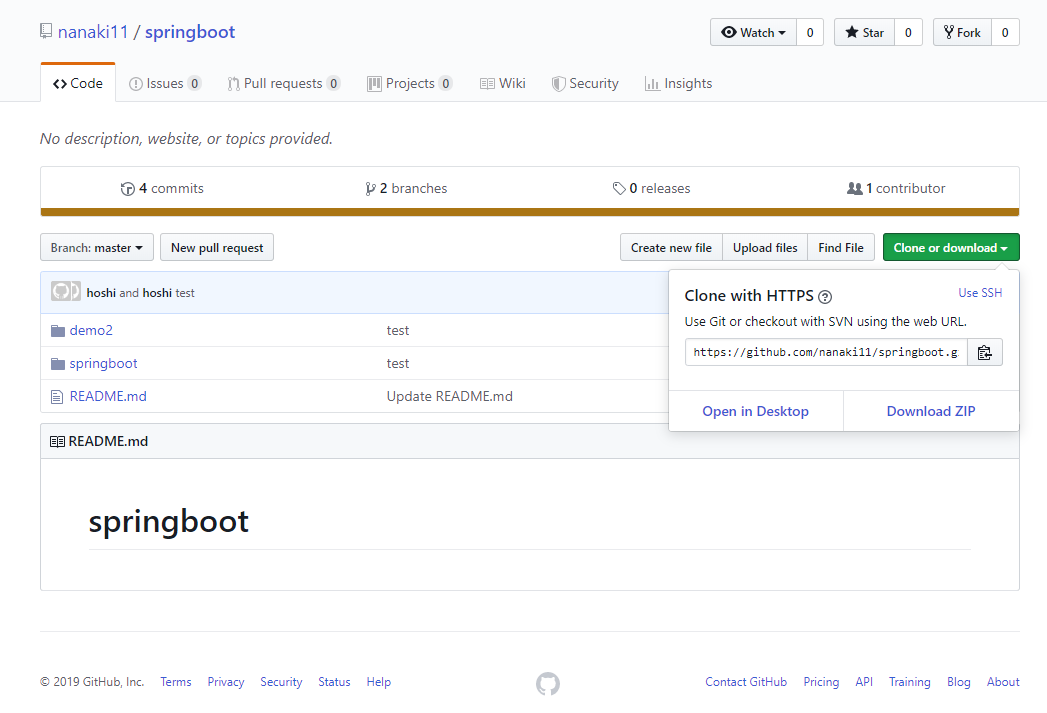Screen dimensions: 1047x713
Task: Open the Pull requests tab
Action: pos(283,83)
